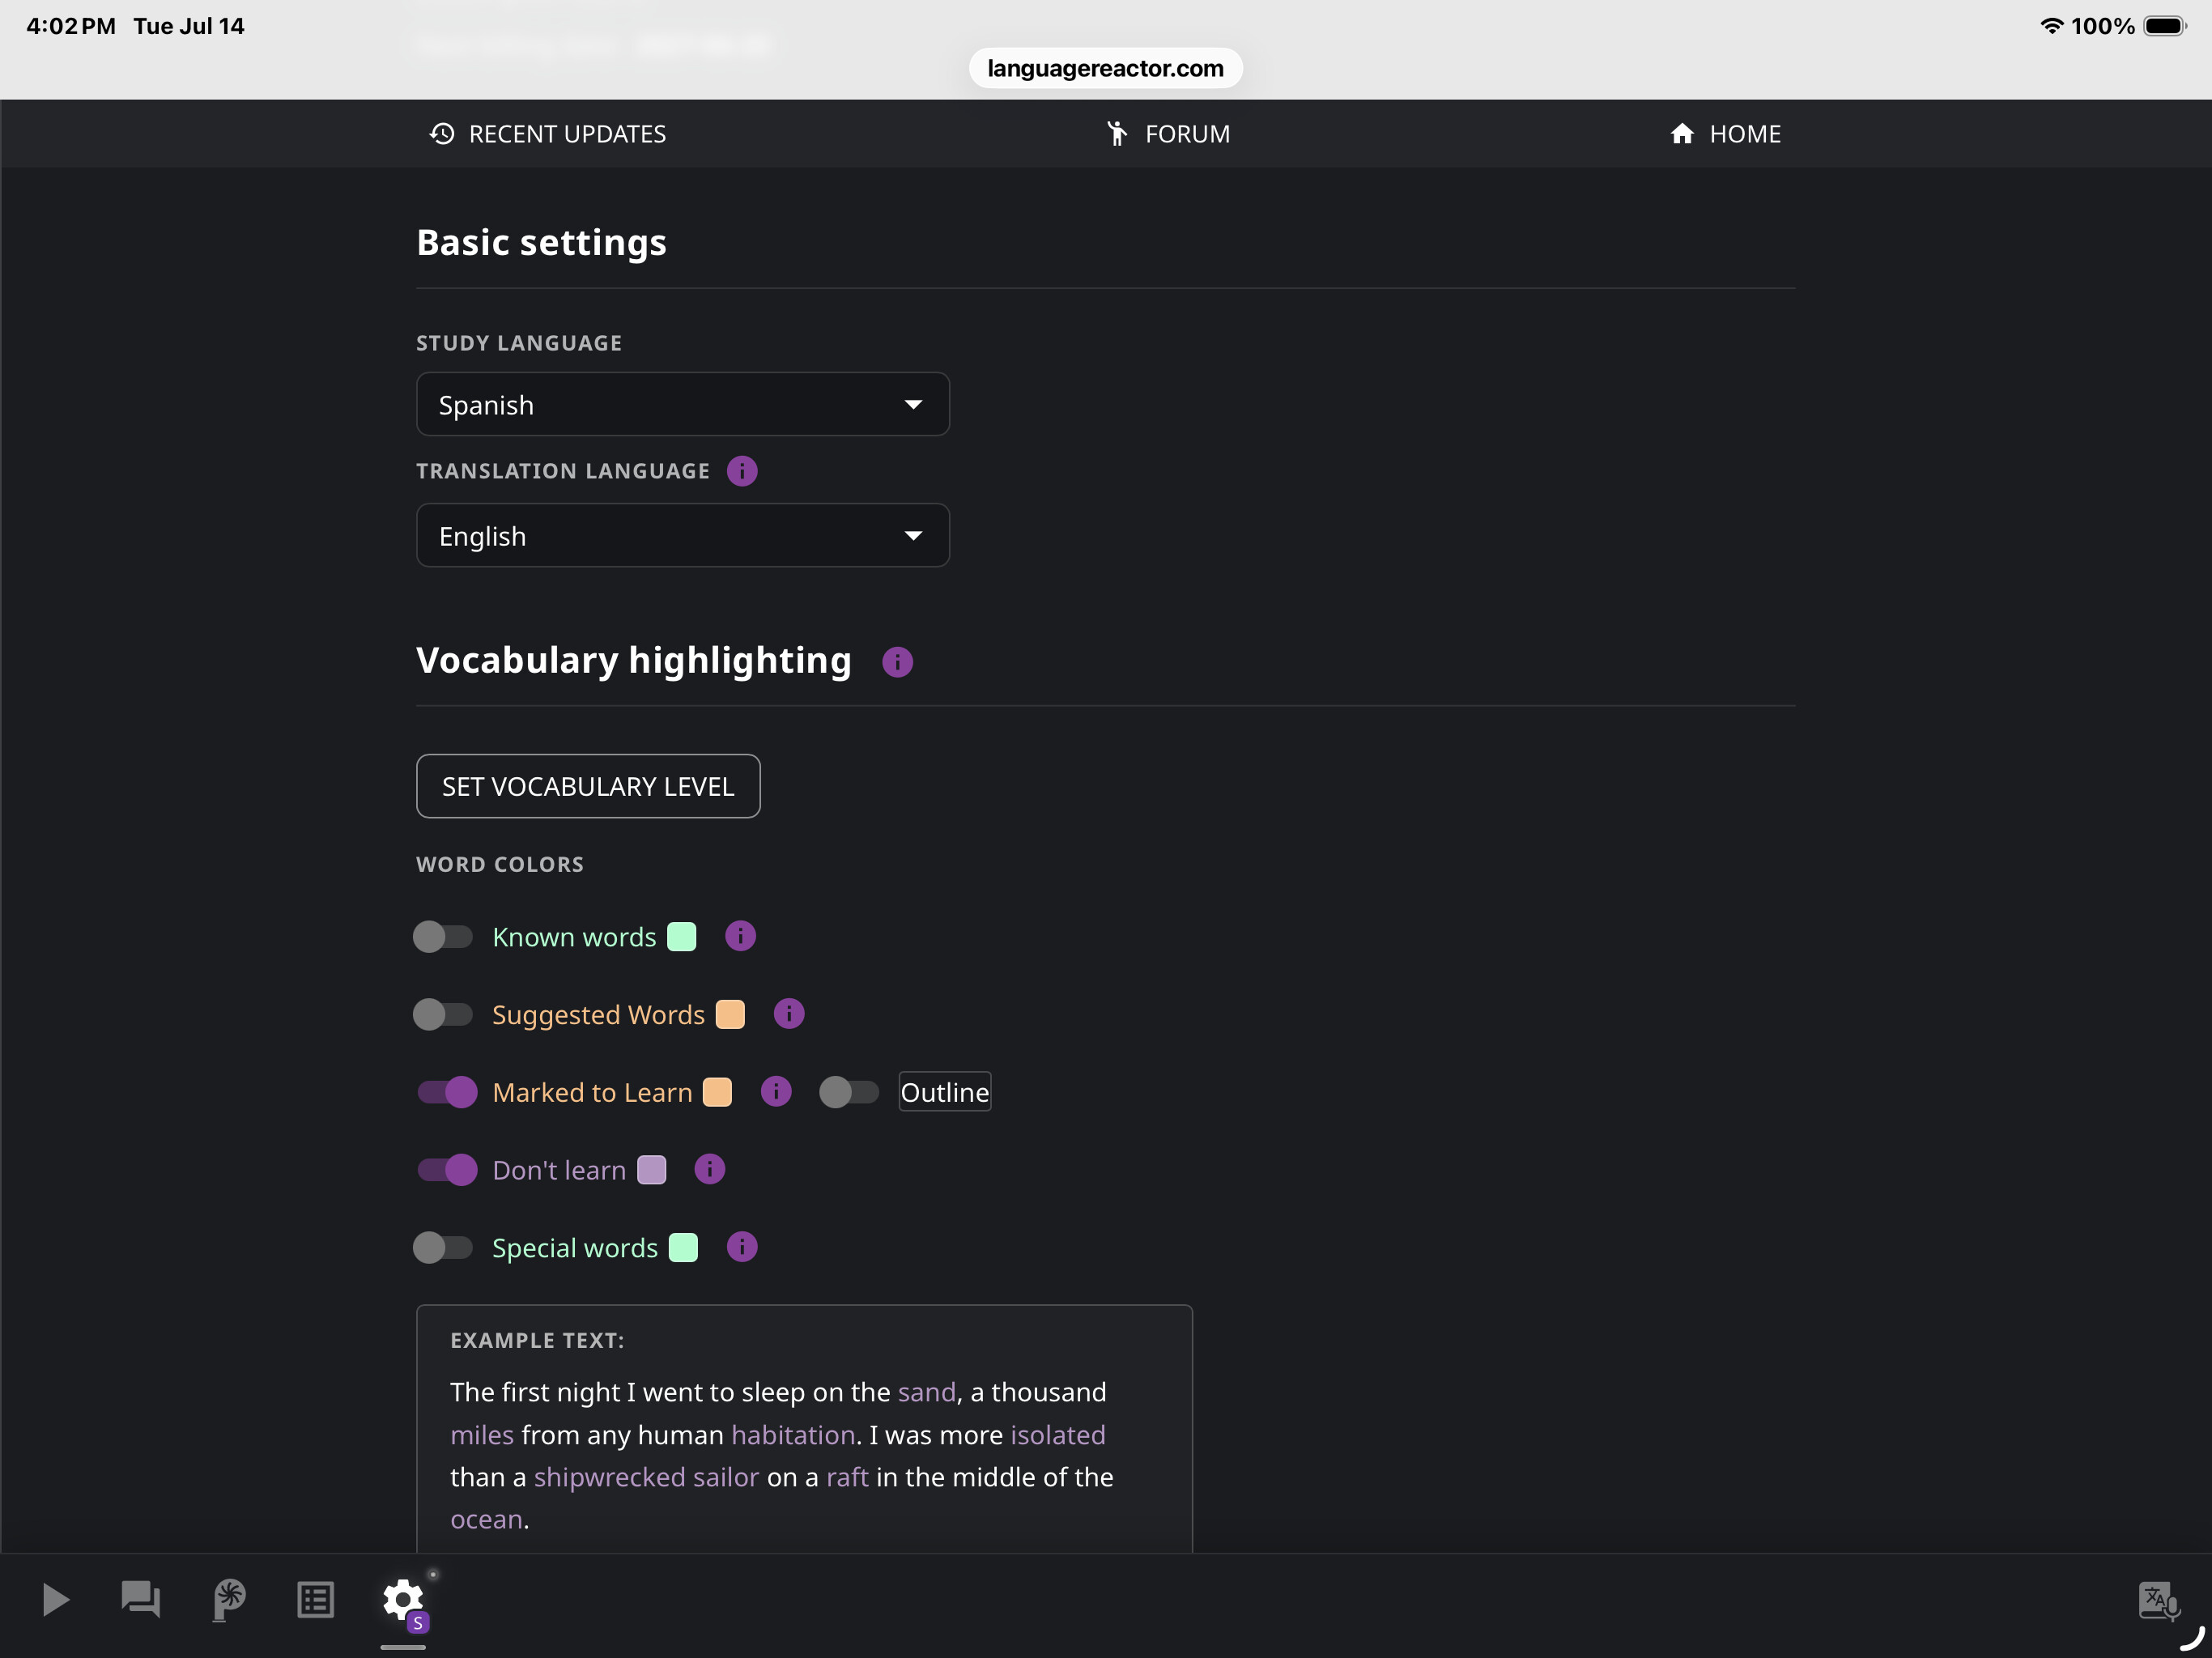Open the Forum page
Viewport: 2212px width, 1658px height.
[1168, 134]
